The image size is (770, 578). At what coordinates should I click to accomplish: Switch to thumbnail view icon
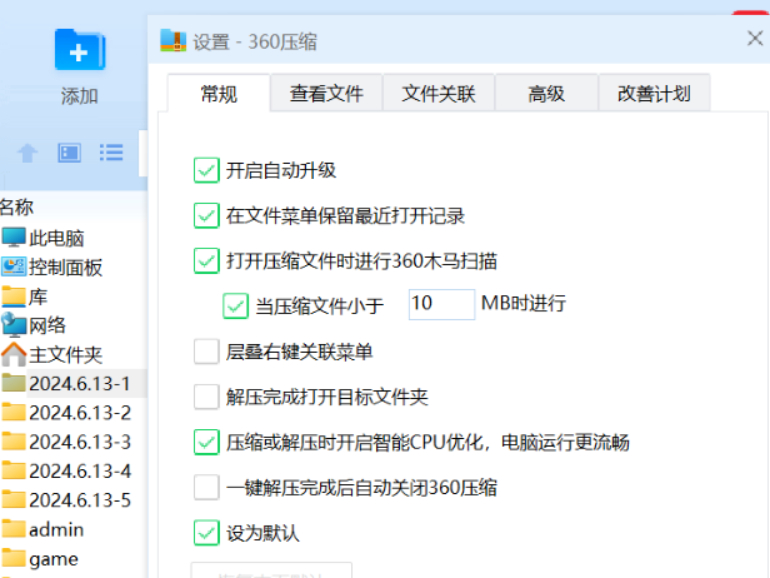[69, 153]
